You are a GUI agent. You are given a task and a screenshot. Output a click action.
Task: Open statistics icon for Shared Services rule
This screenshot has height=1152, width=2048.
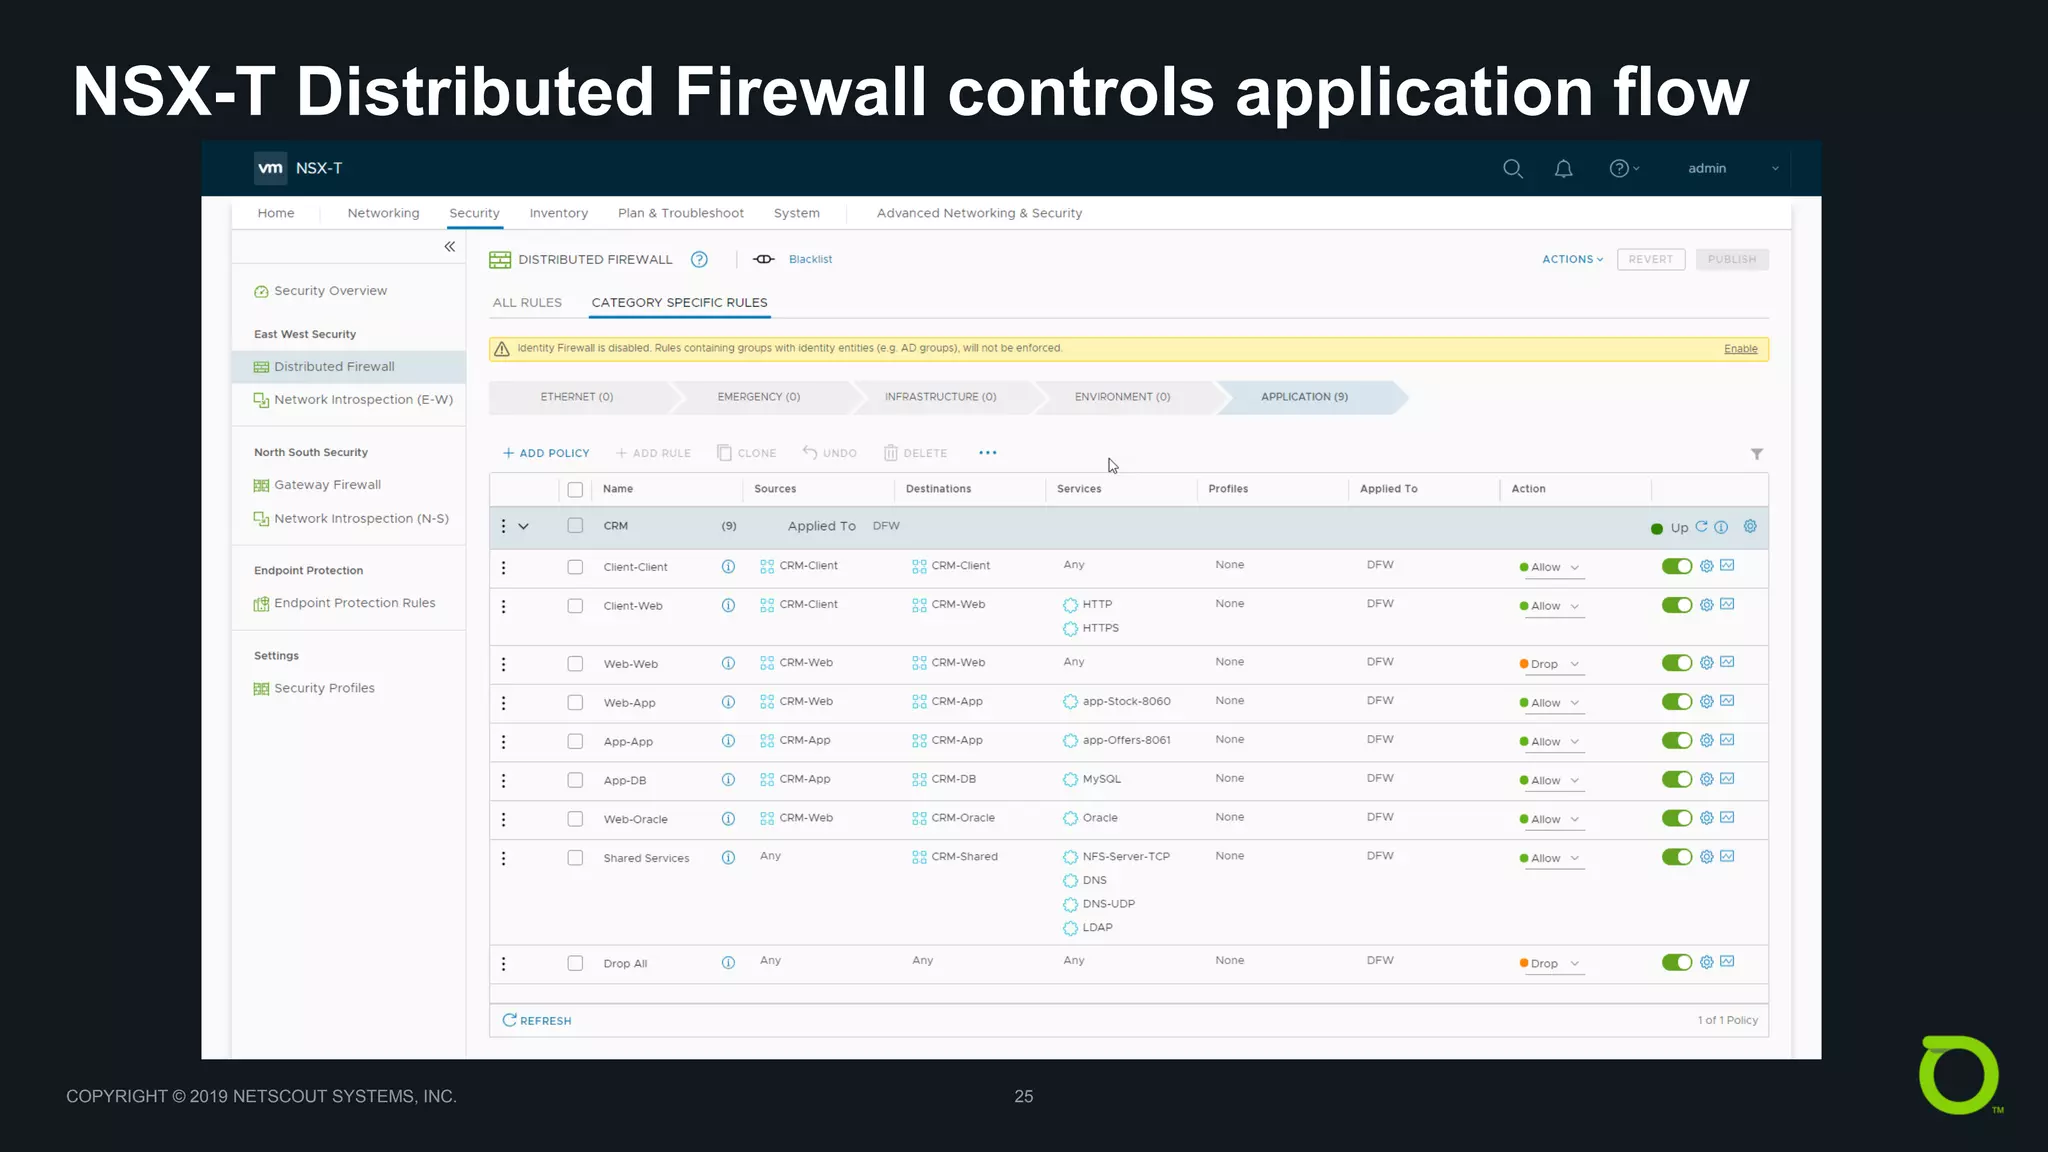(x=1727, y=857)
